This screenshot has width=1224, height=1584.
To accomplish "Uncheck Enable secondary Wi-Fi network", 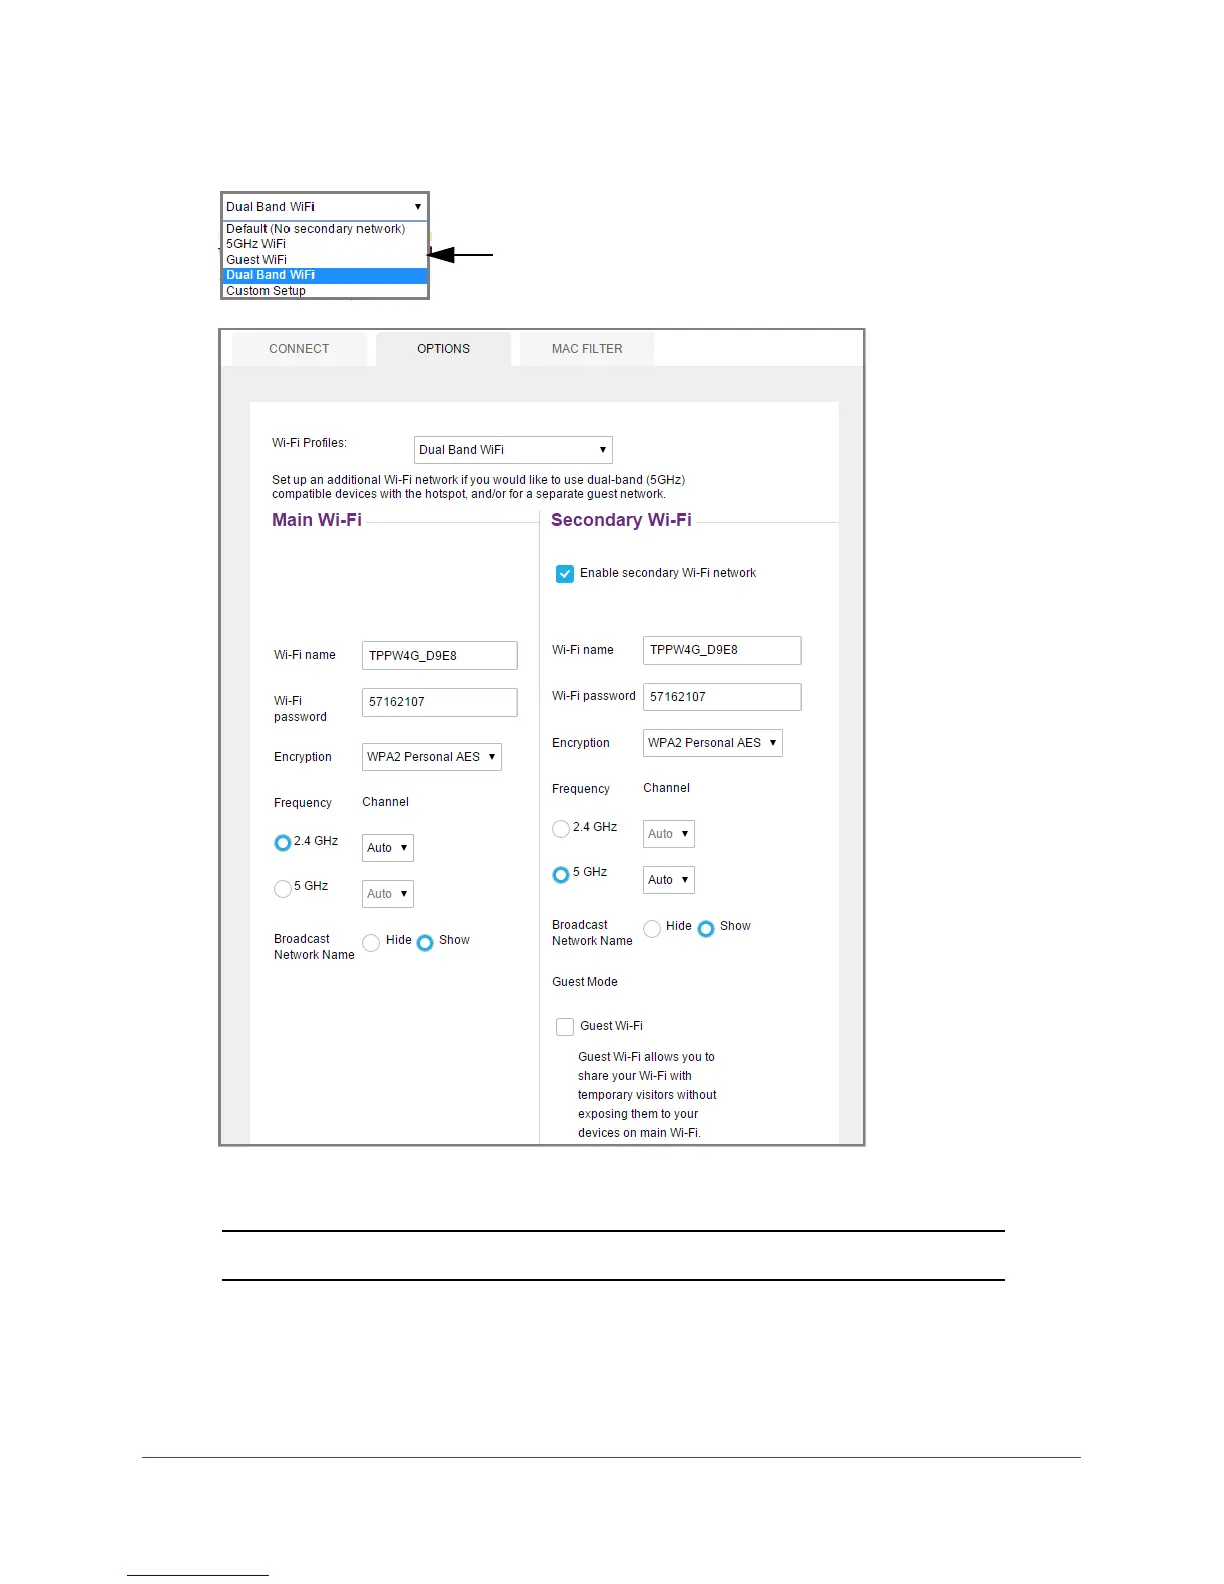I will [565, 574].
